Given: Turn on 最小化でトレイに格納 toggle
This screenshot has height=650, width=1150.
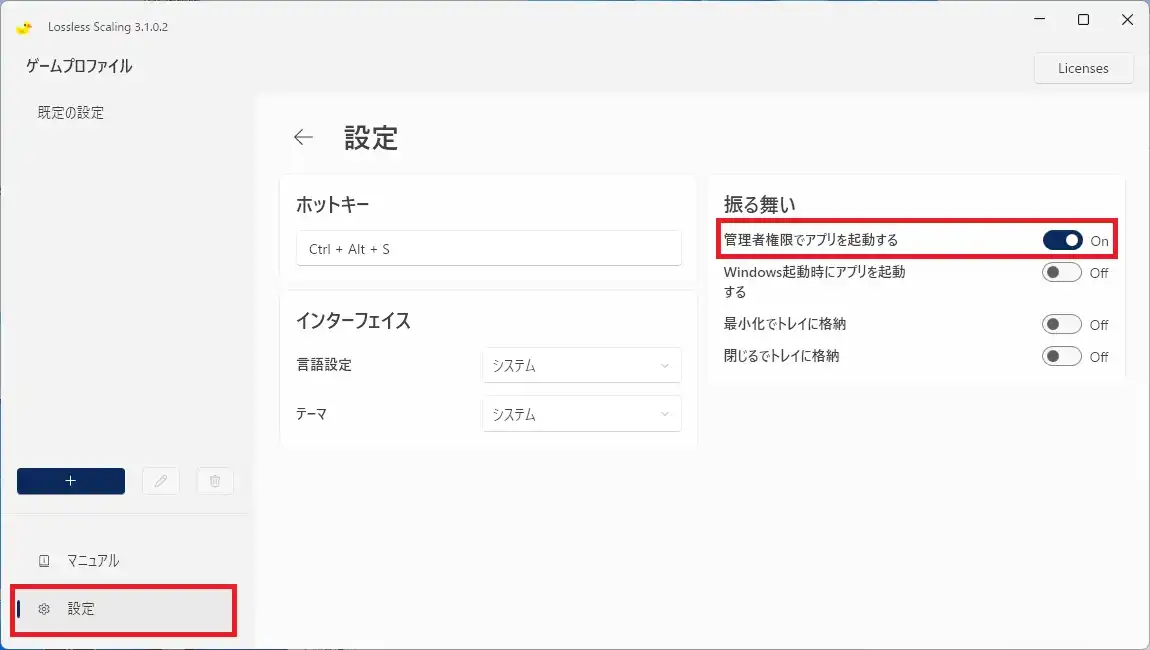Looking at the screenshot, I should click(1062, 324).
